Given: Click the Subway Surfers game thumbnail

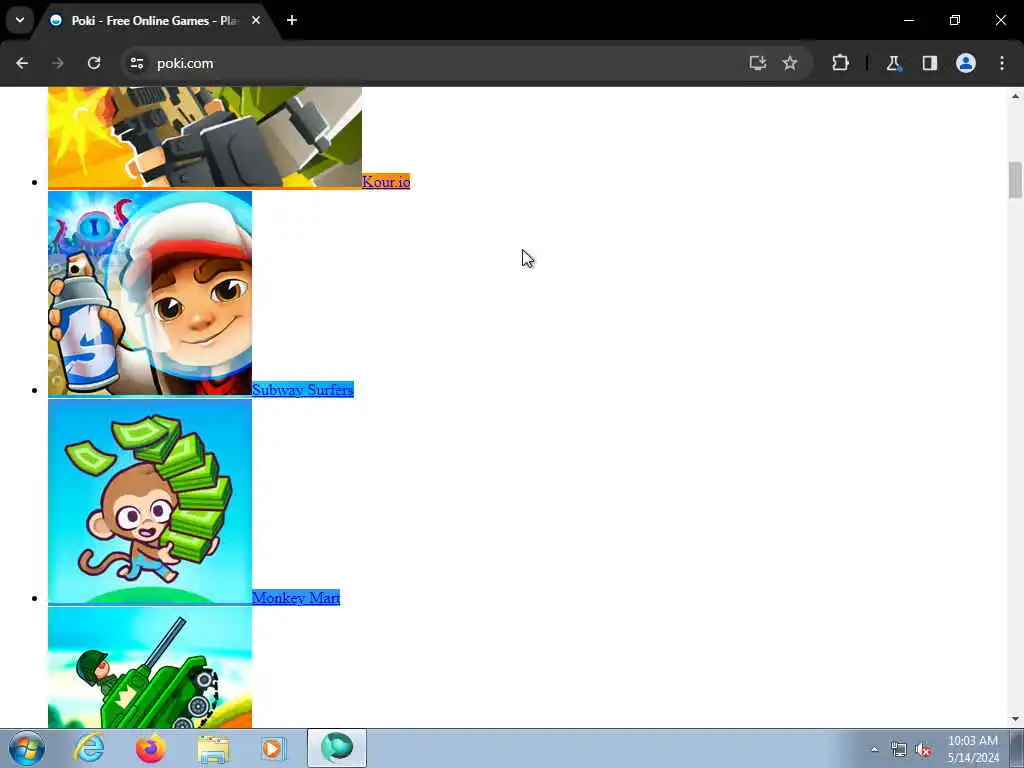Looking at the screenshot, I should click(150, 293).
